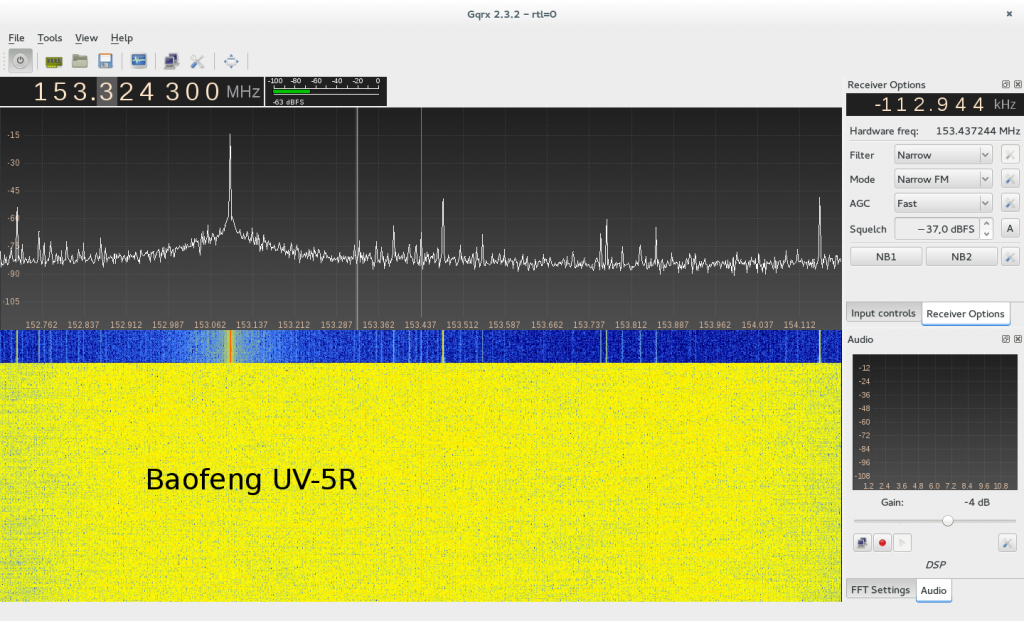Close the Audio panel

(x=1017, y=339)
